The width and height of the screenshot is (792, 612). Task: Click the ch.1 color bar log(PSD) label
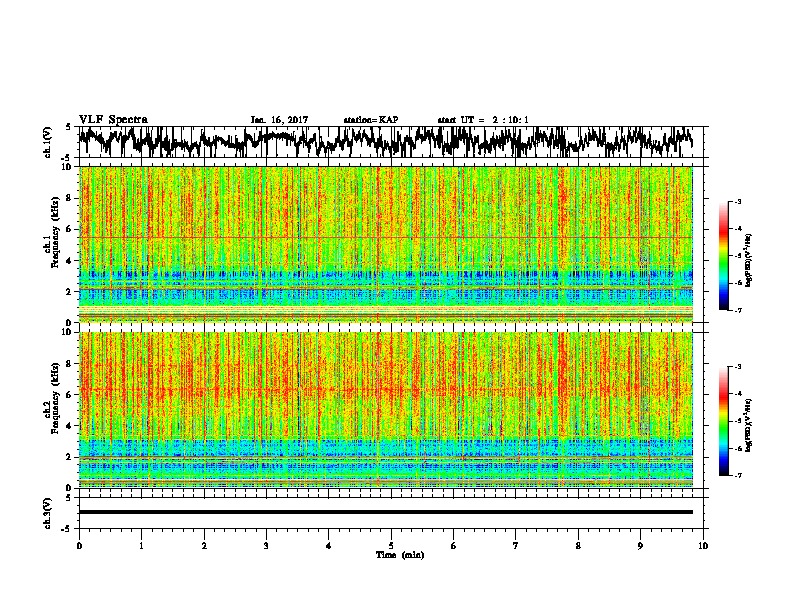coord(748,261)
